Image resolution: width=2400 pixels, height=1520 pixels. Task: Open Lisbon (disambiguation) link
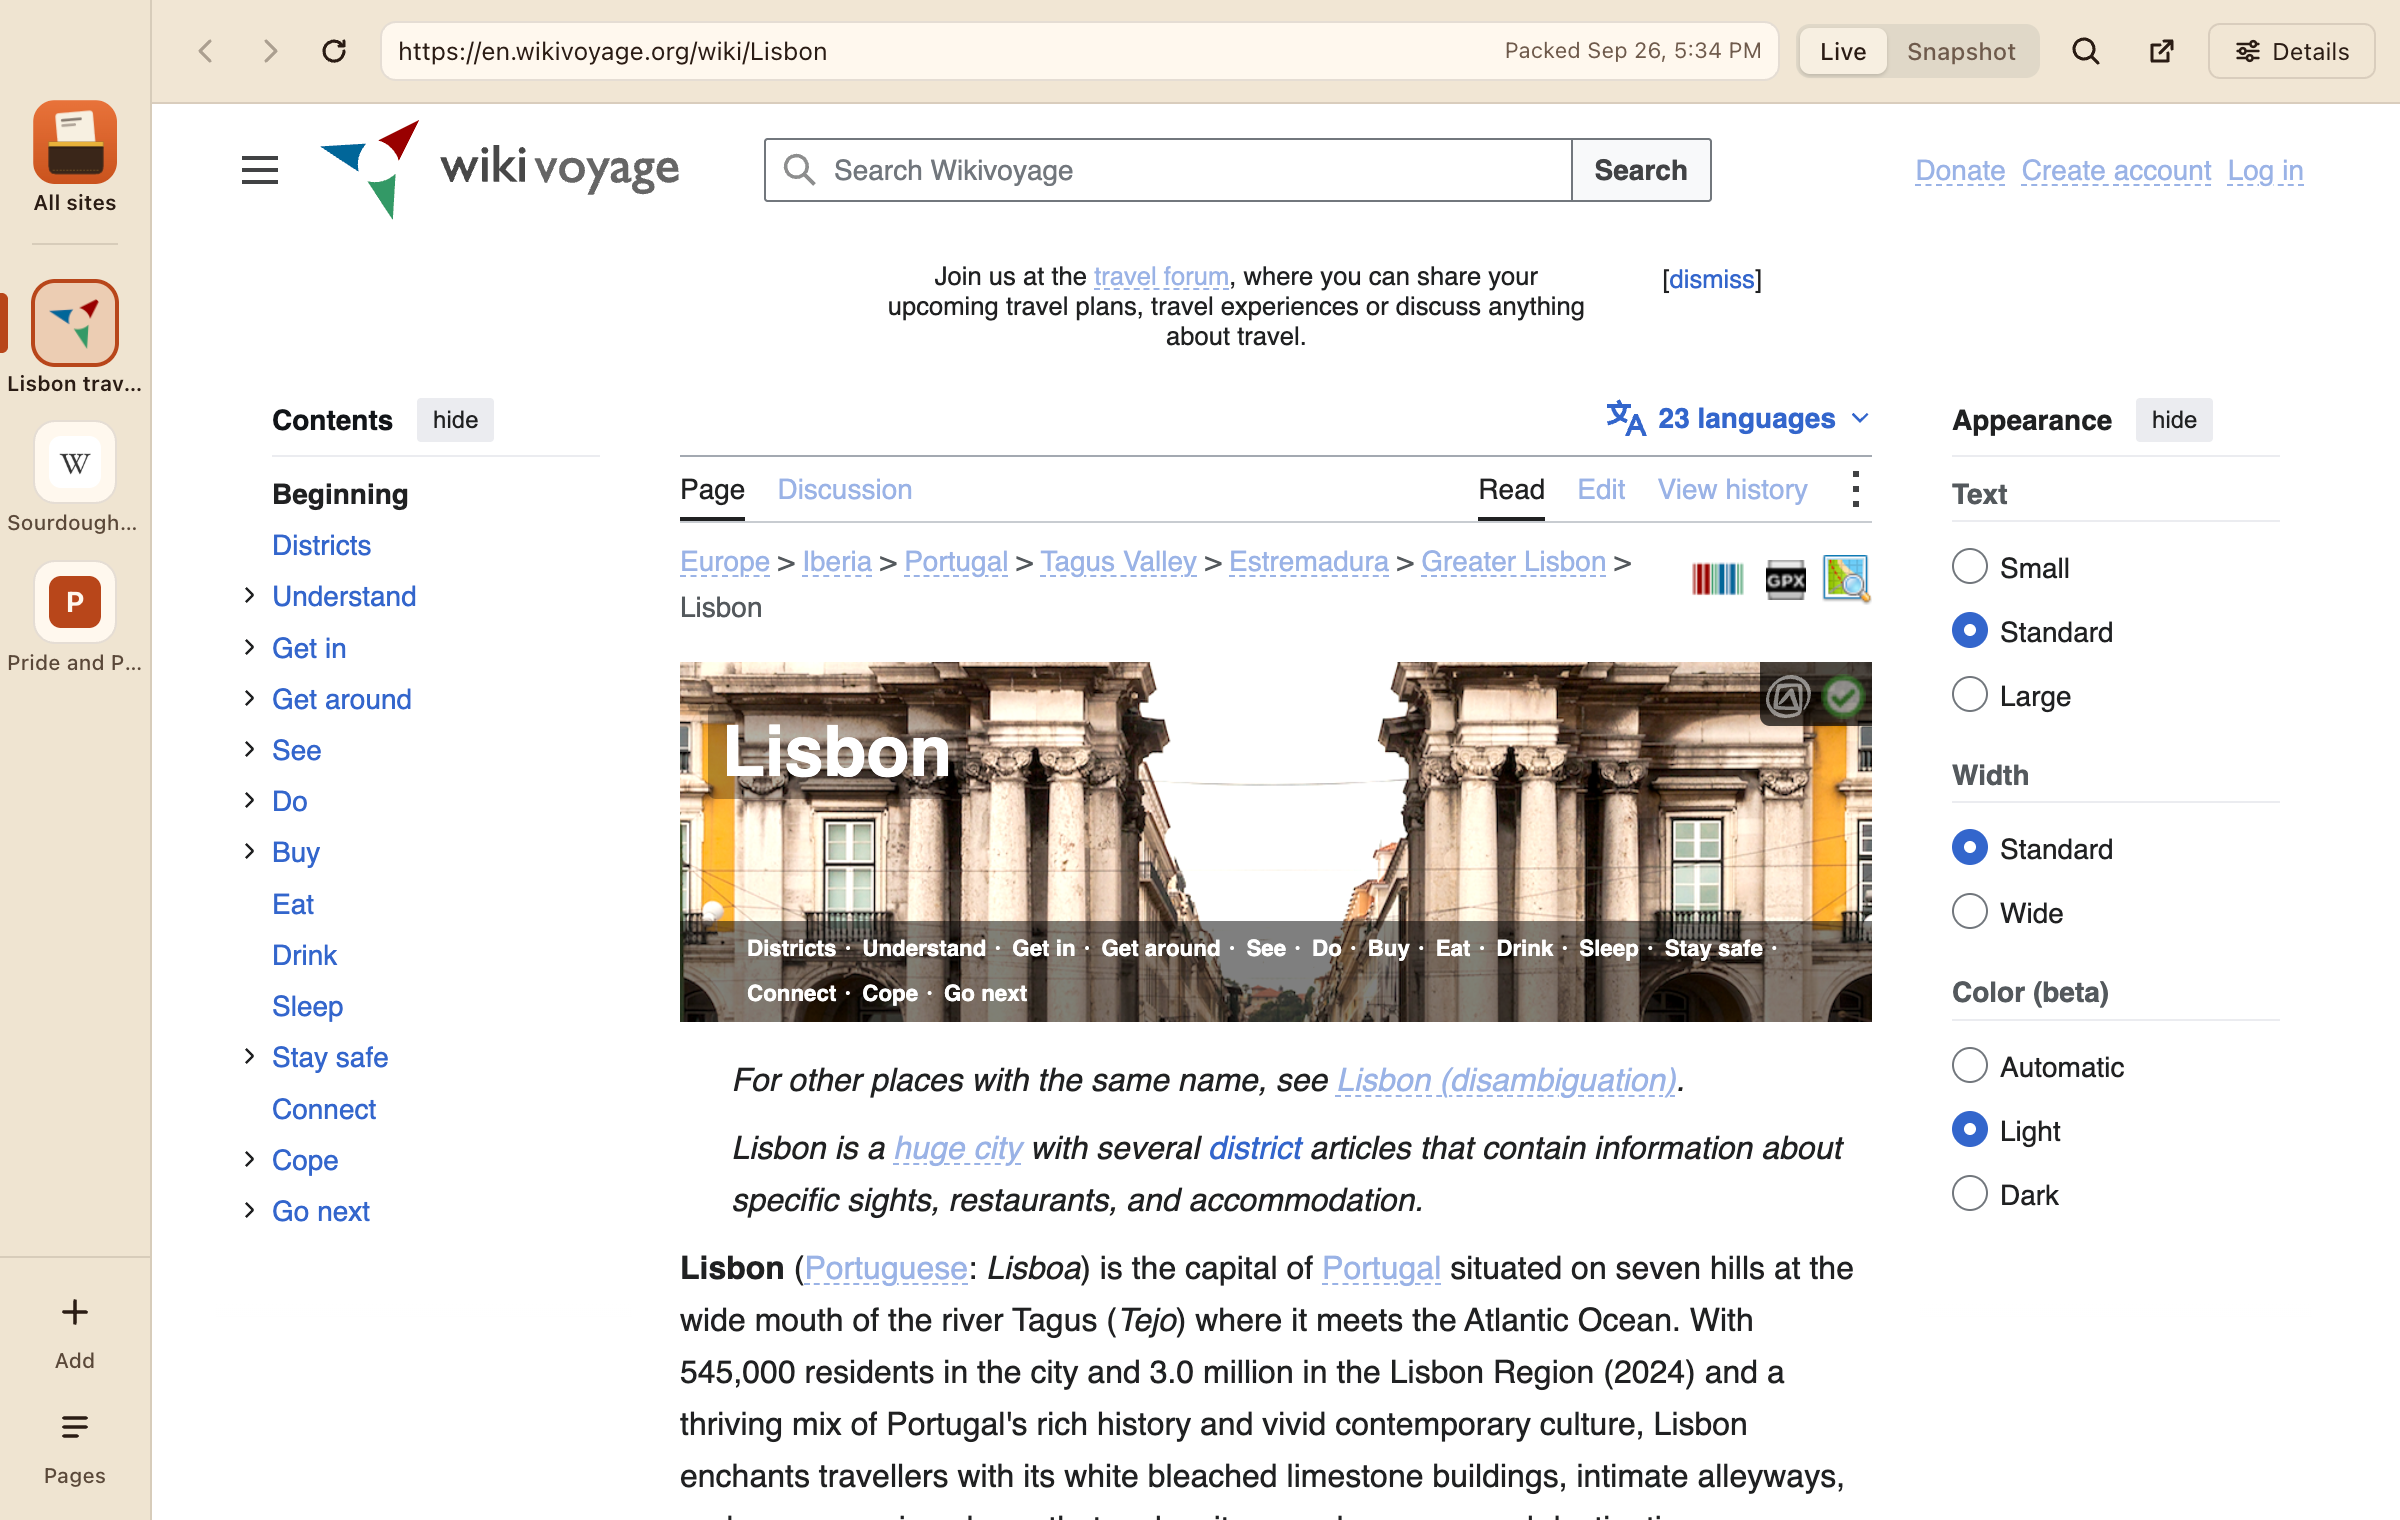(1506, 1080)
